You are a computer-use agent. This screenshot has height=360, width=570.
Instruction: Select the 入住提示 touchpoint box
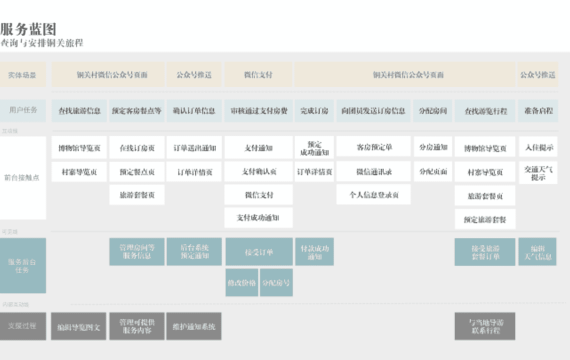538,147
